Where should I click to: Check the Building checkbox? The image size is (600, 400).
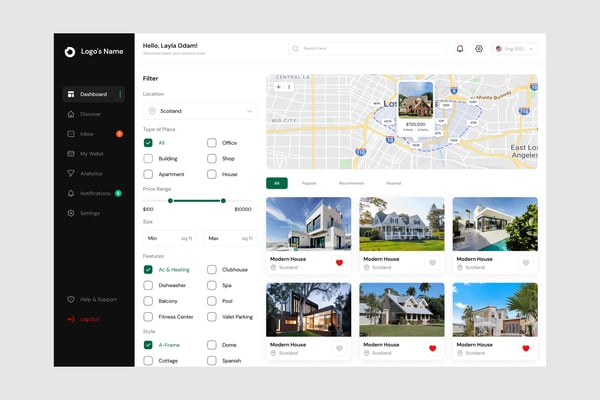148,158
